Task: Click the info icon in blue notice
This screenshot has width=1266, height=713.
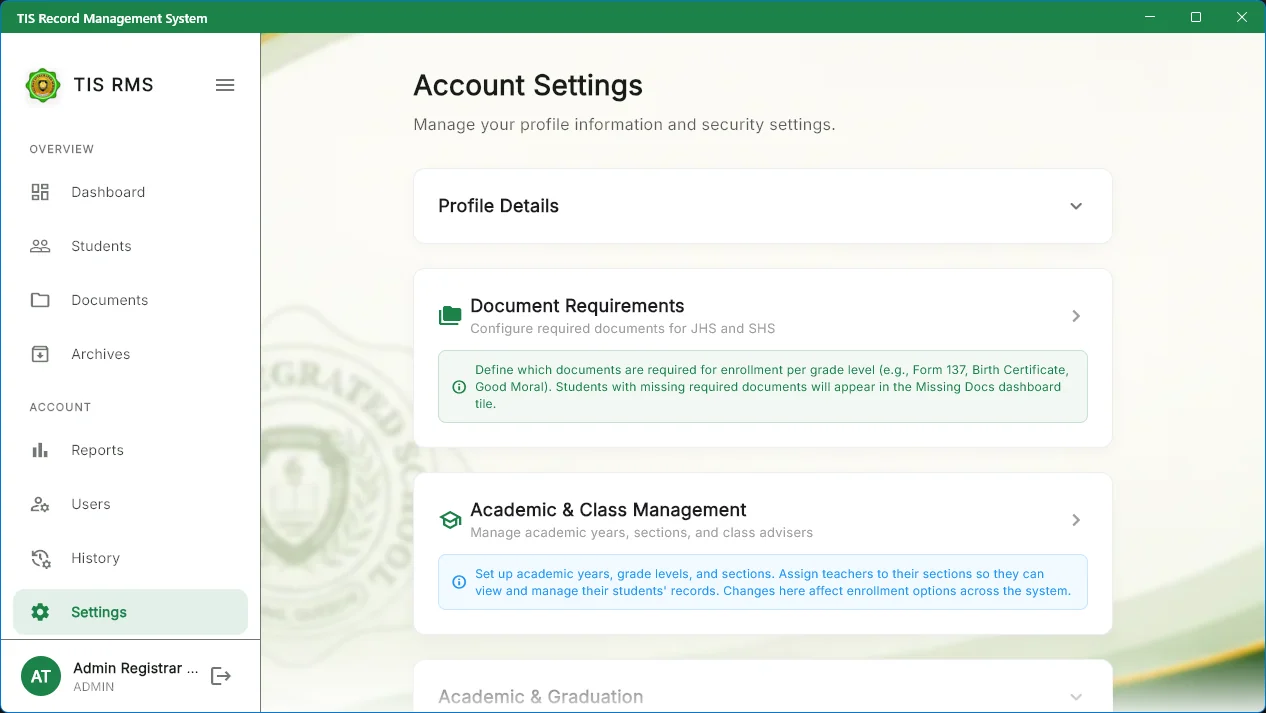Action: point(459,582)
